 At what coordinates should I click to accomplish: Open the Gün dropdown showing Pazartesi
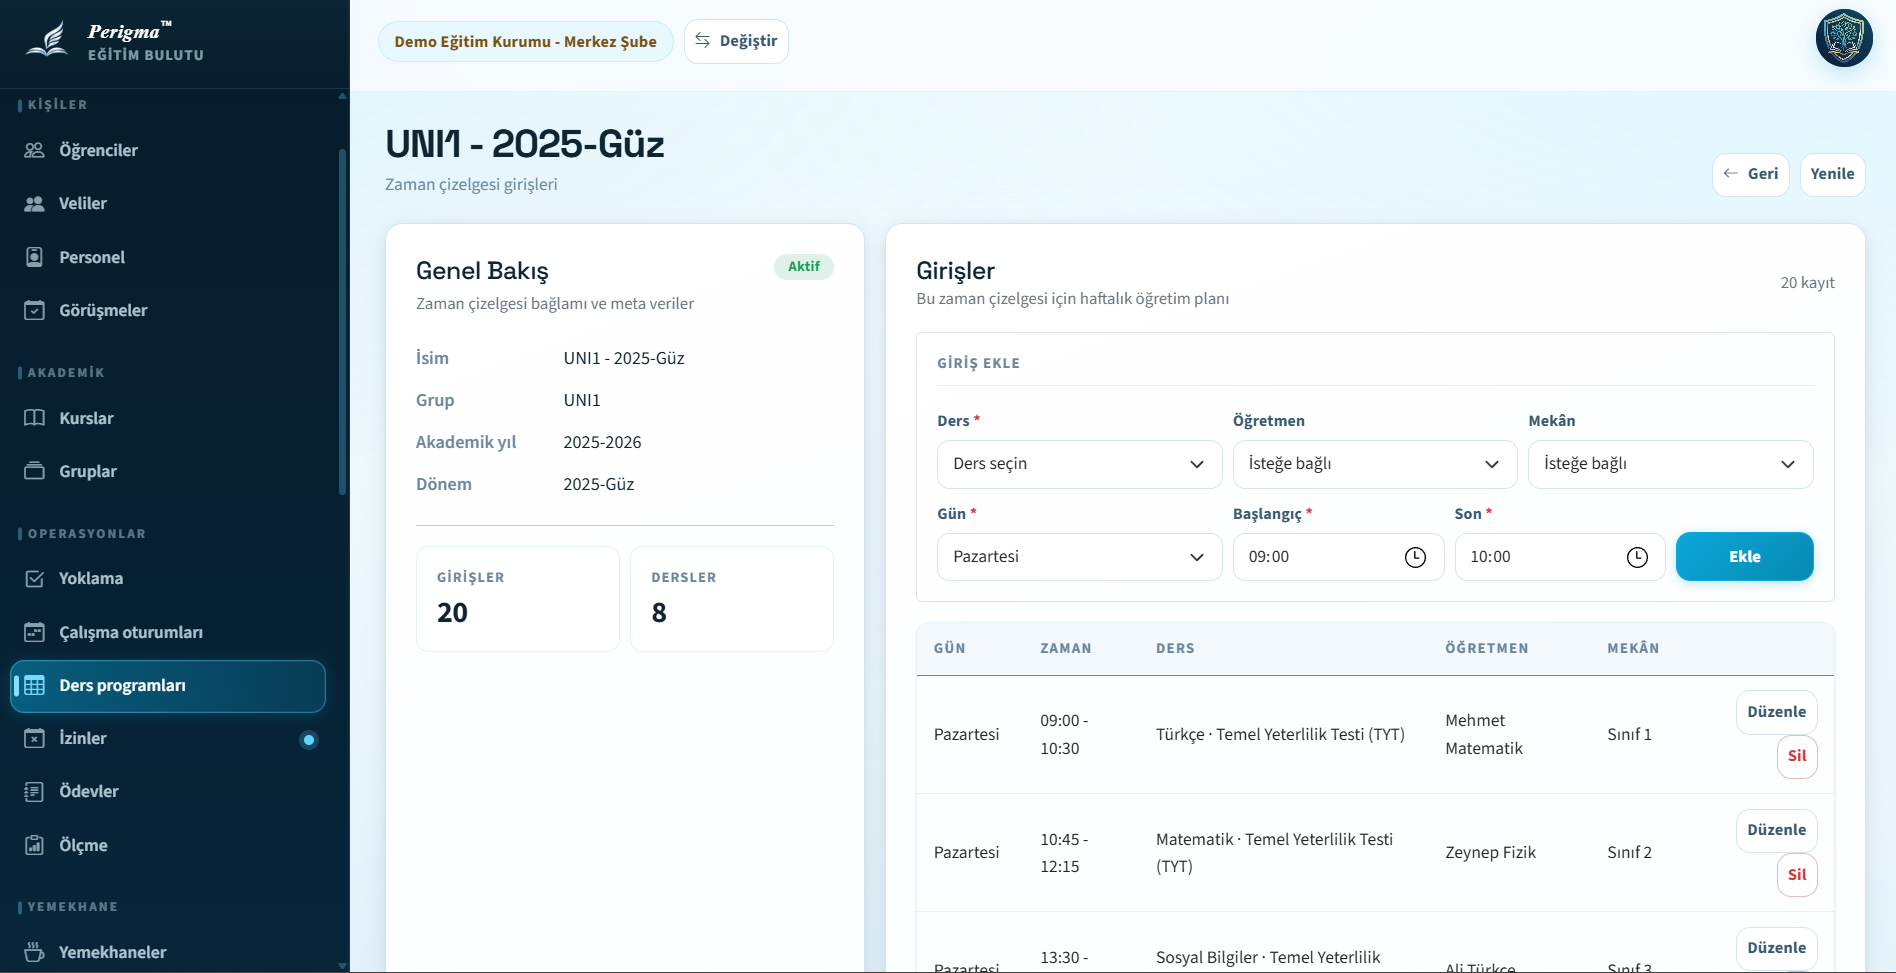tap(1078, 557)
